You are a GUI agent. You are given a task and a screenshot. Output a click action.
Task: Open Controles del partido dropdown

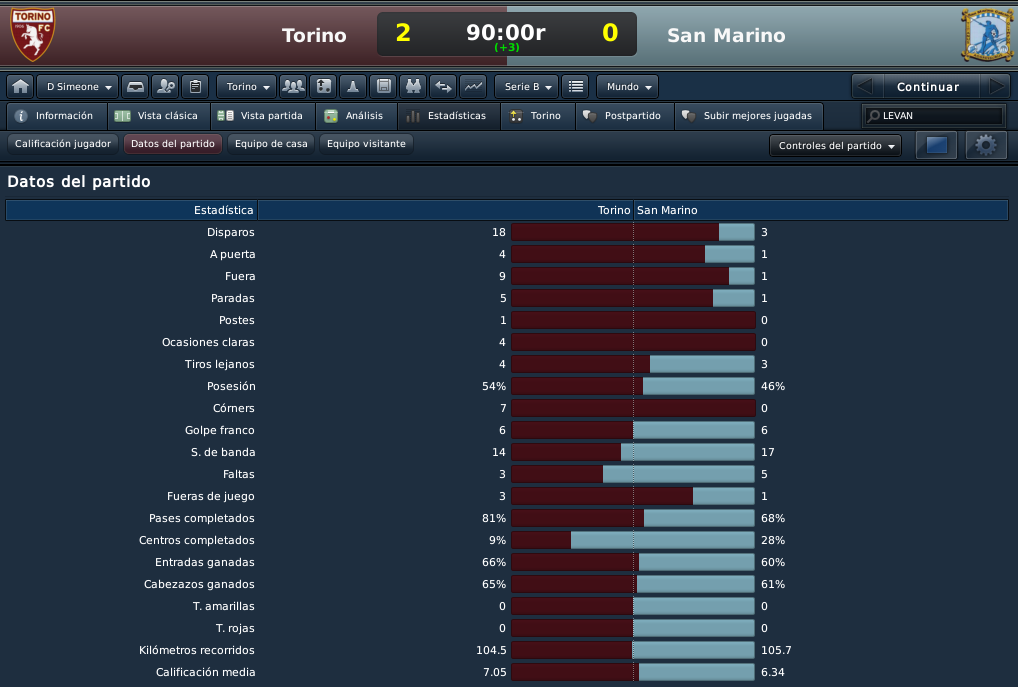pos(836,145)
